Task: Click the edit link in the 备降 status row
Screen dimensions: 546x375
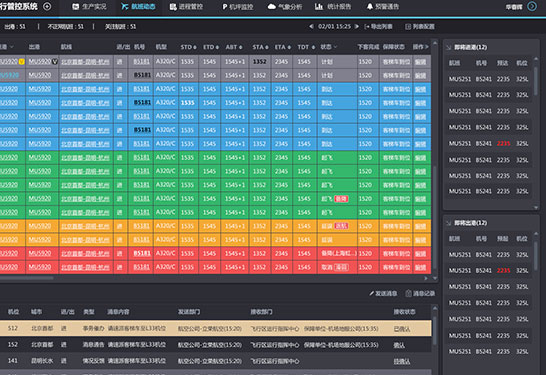Action: [x=421, y=254]
